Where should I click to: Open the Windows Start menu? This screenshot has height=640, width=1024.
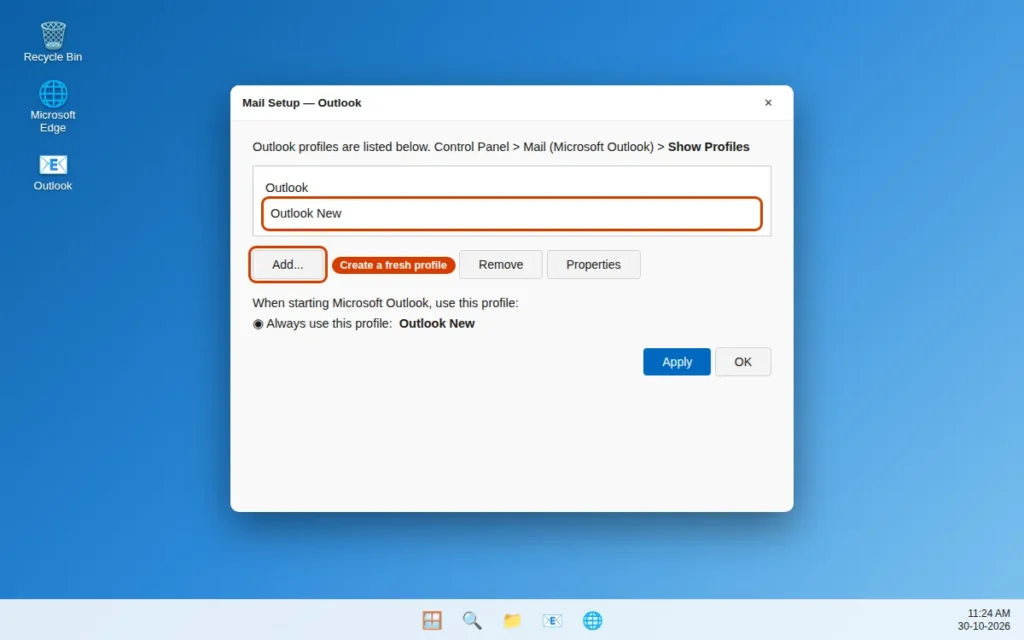click(432, 620)
